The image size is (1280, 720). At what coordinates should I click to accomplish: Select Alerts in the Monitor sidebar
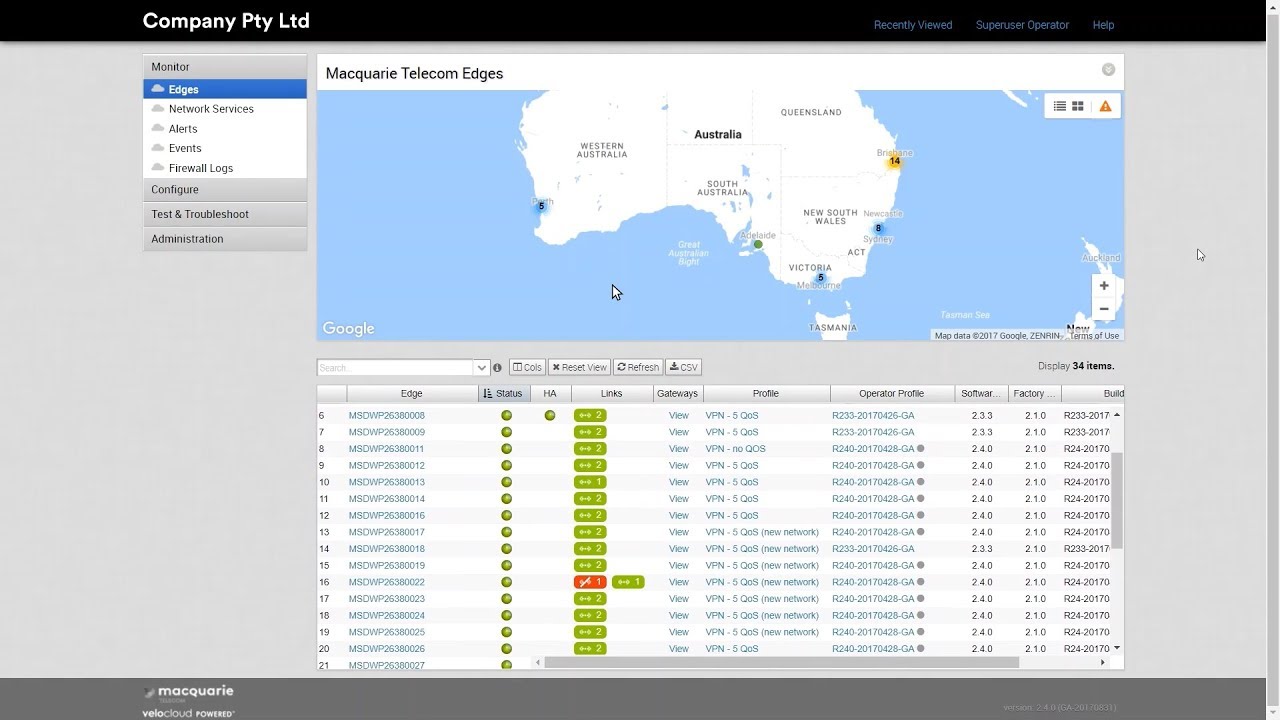pyautogui.click(x=182, y=128)
